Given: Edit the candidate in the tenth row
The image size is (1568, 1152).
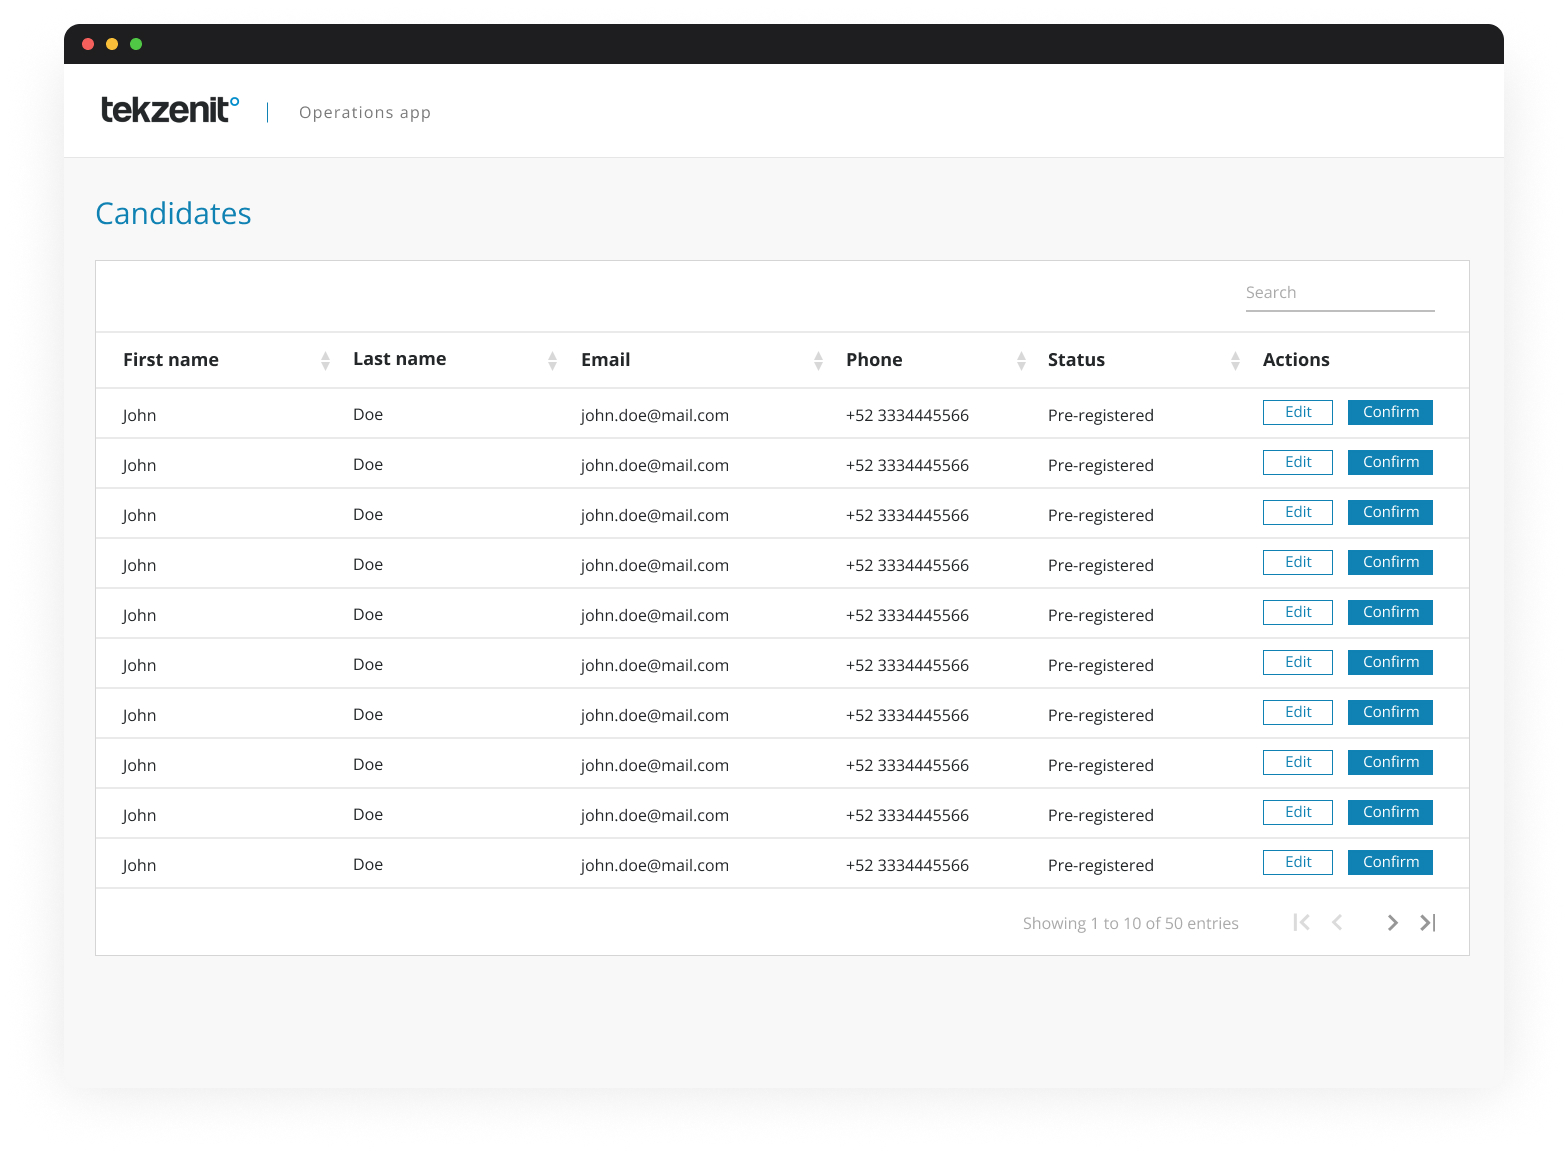Looking at the screenshot, I should [x=1298, y=862].
